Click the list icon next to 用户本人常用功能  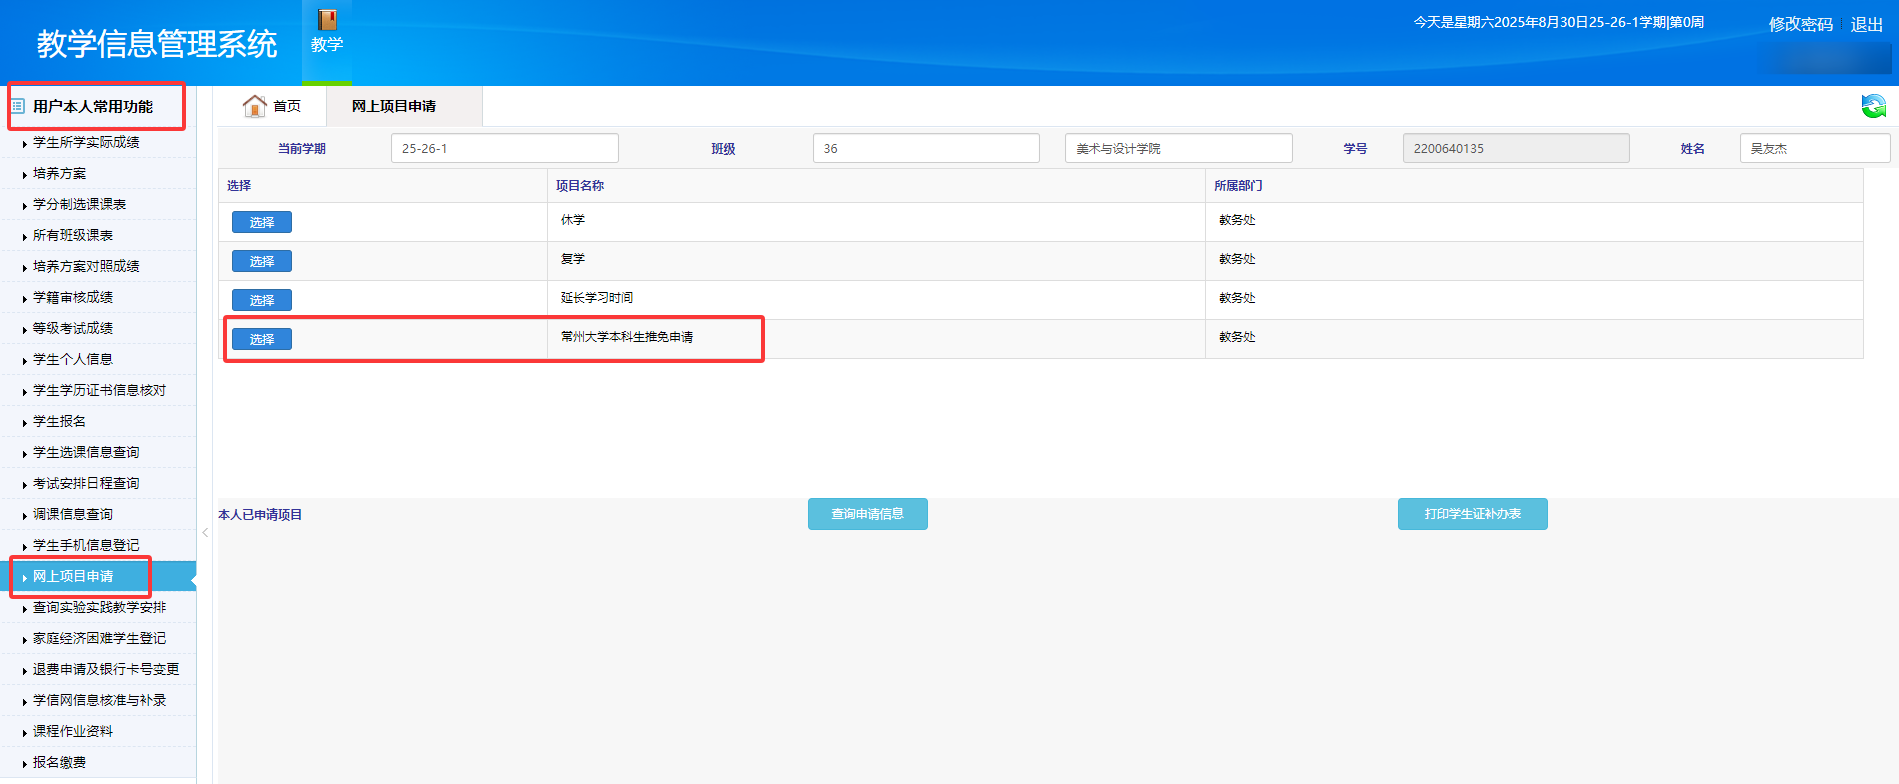pos(18,106)
